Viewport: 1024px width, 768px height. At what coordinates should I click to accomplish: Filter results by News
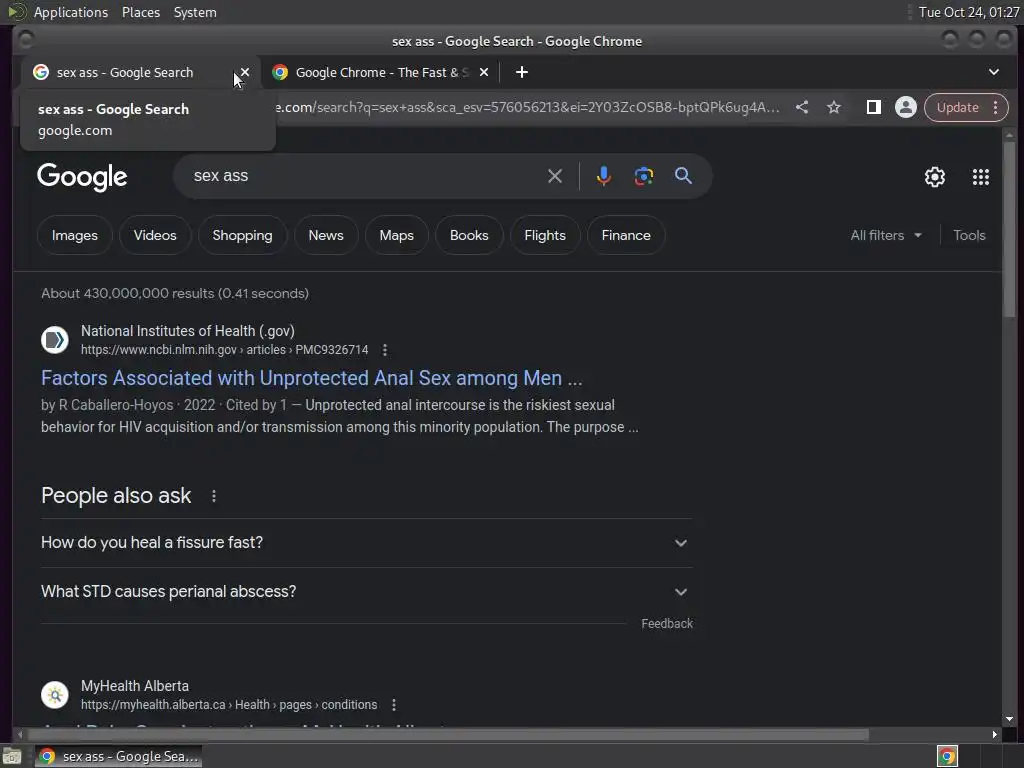coord(326,235)
